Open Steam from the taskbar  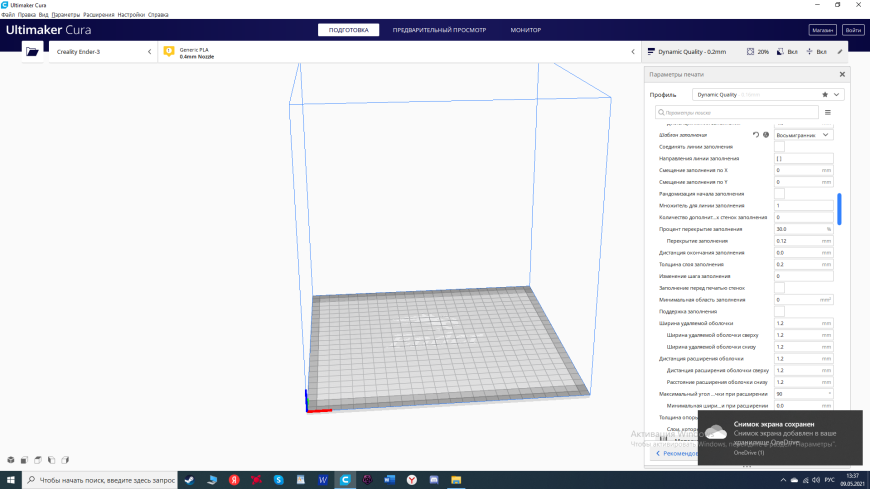190,480
